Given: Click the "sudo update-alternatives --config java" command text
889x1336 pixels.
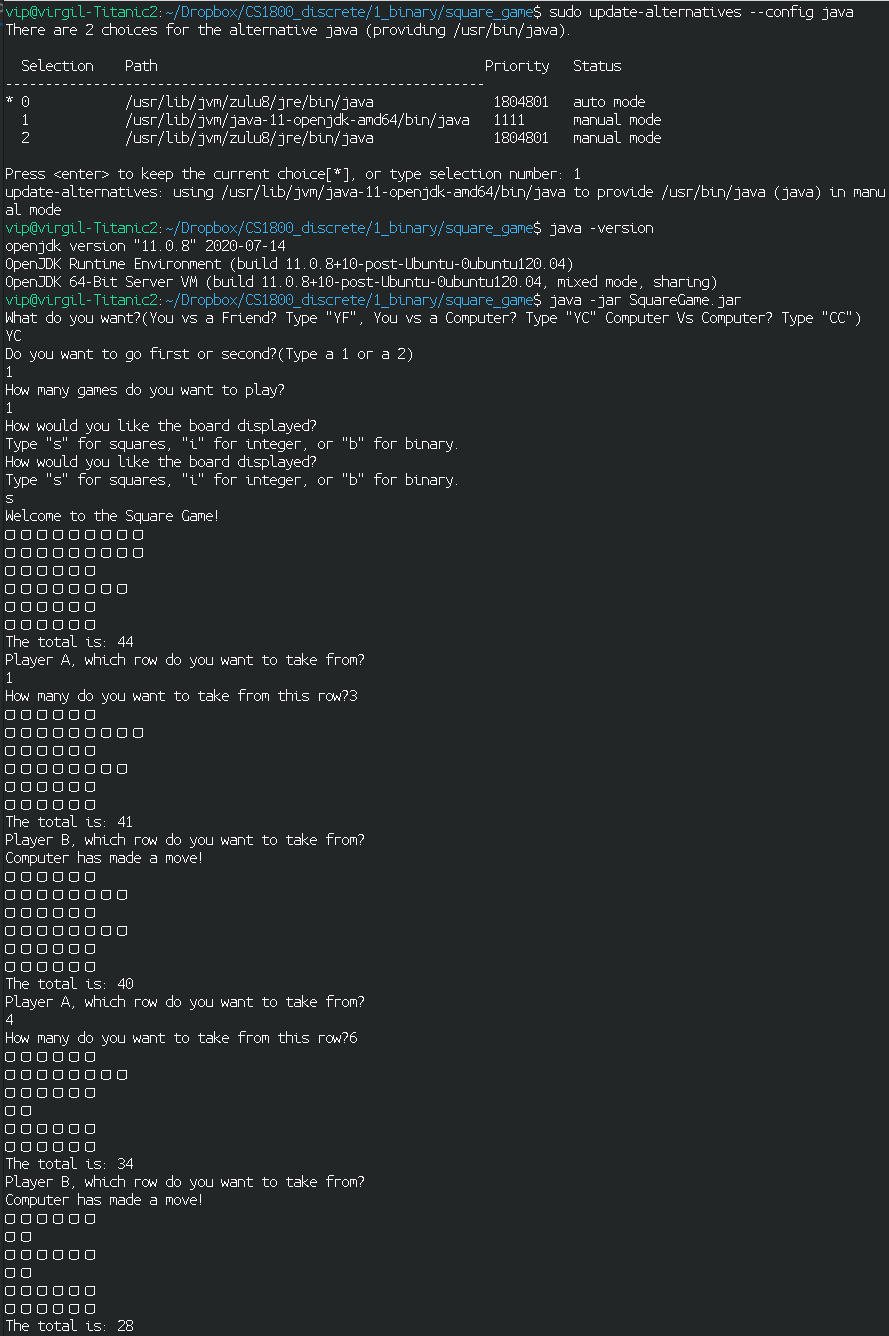Looking at the screenshot, I should click(701, 12).
